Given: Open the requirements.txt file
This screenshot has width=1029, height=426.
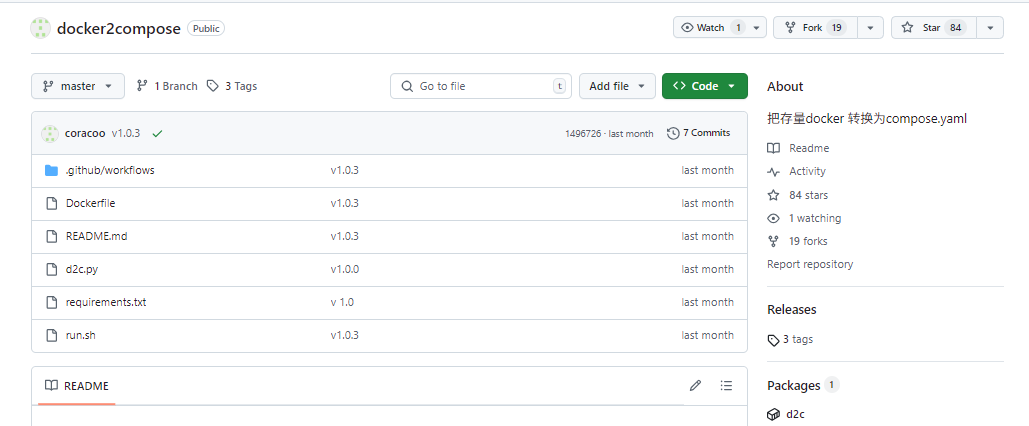Looking at the screenshot, I should tap(106, 302).
